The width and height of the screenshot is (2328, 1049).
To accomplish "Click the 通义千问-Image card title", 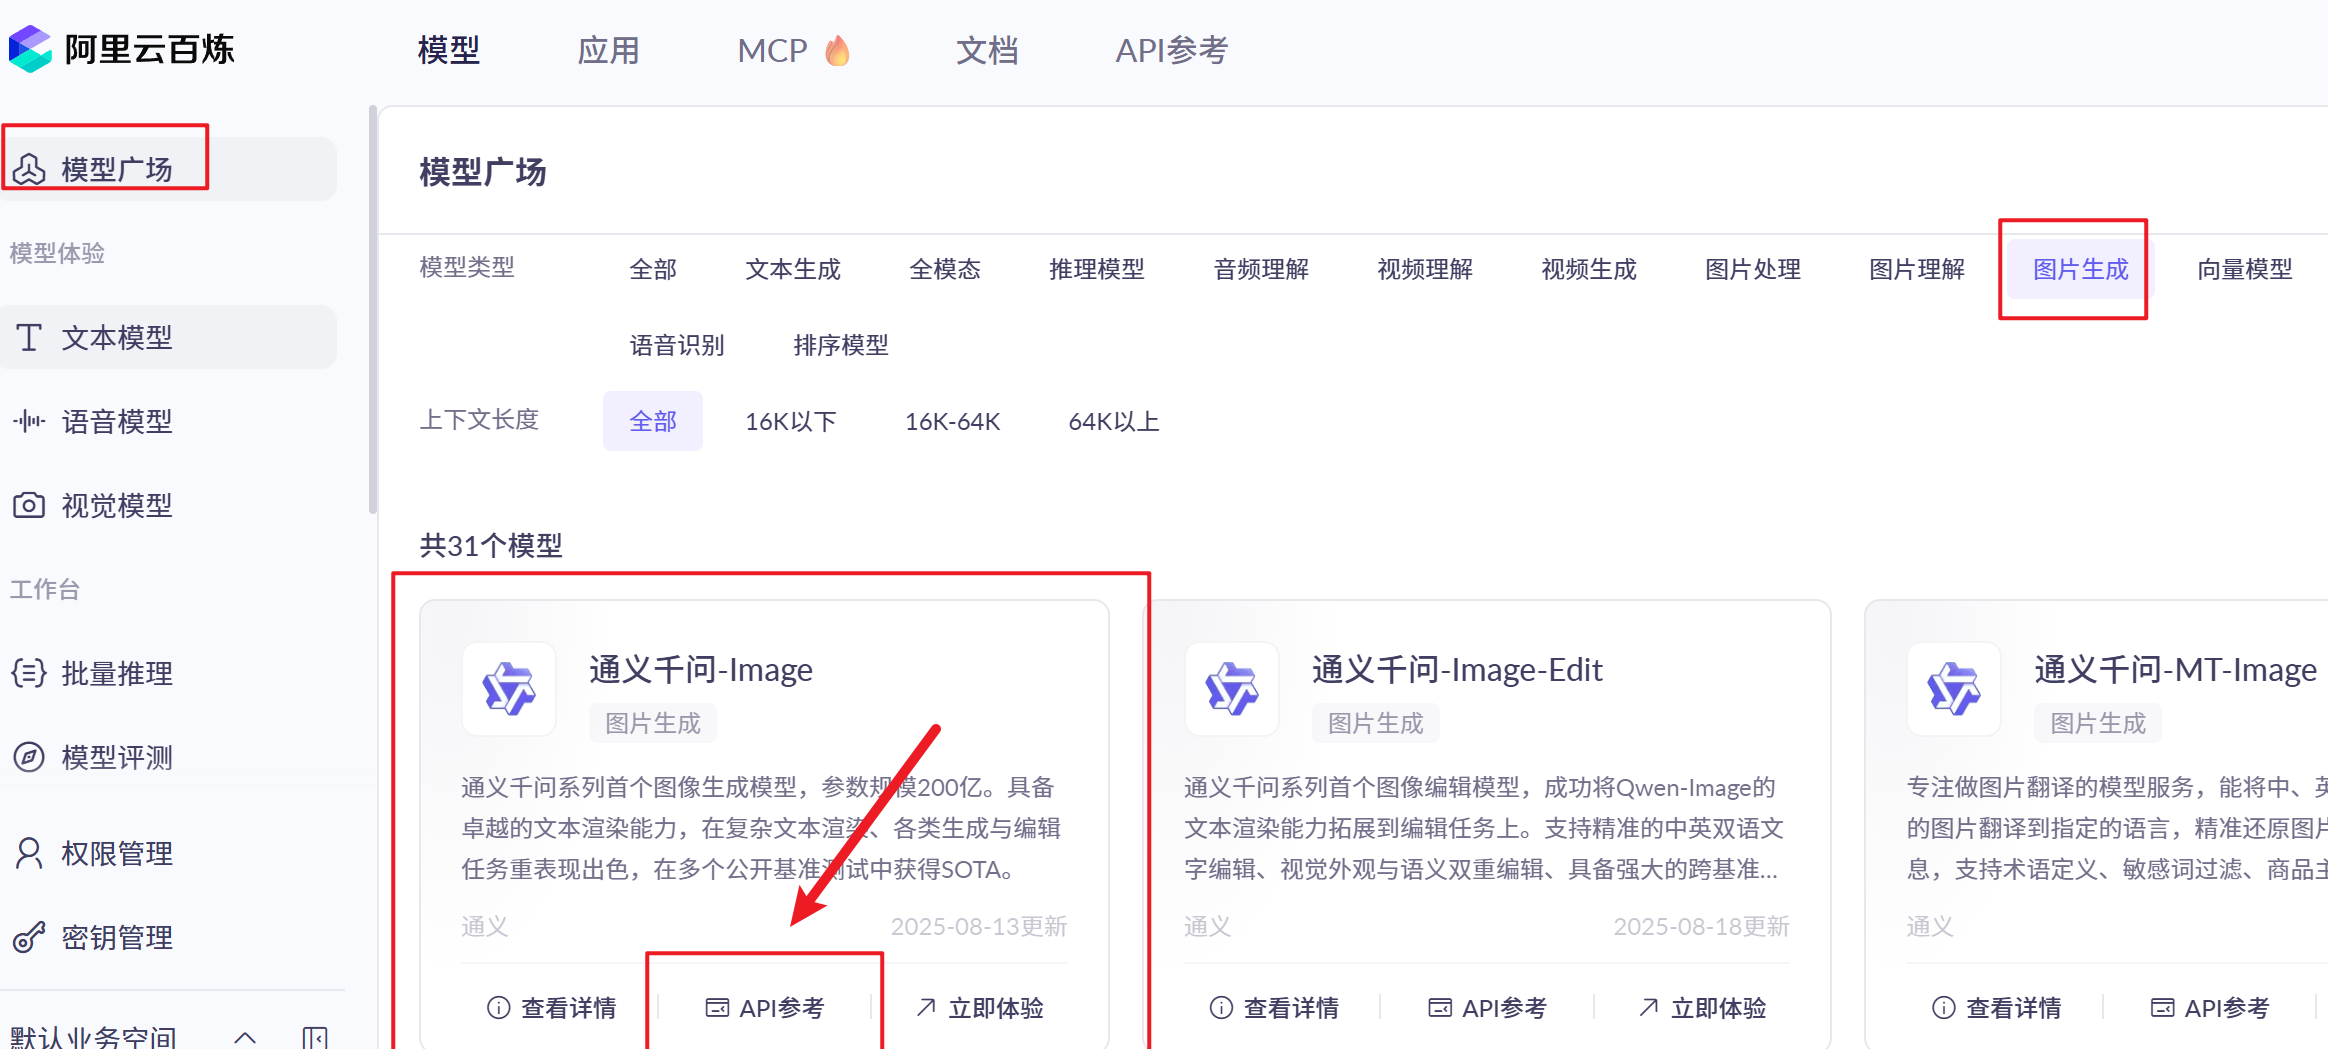I will [x=701, y=669].
